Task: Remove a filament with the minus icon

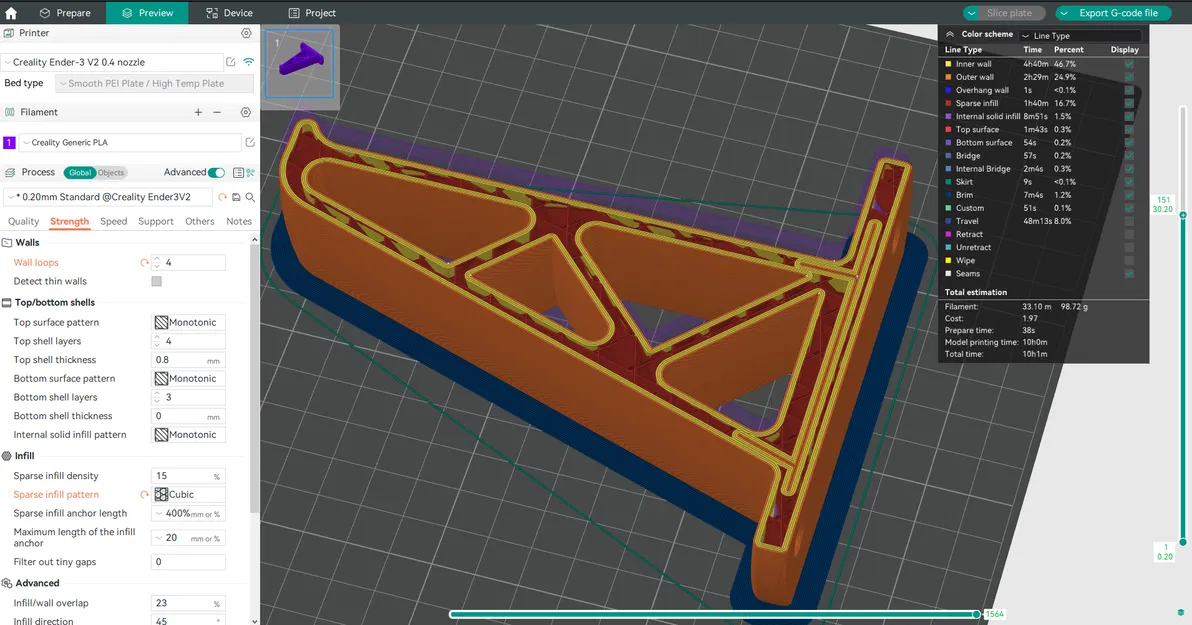Action: [x=217, y=112]
